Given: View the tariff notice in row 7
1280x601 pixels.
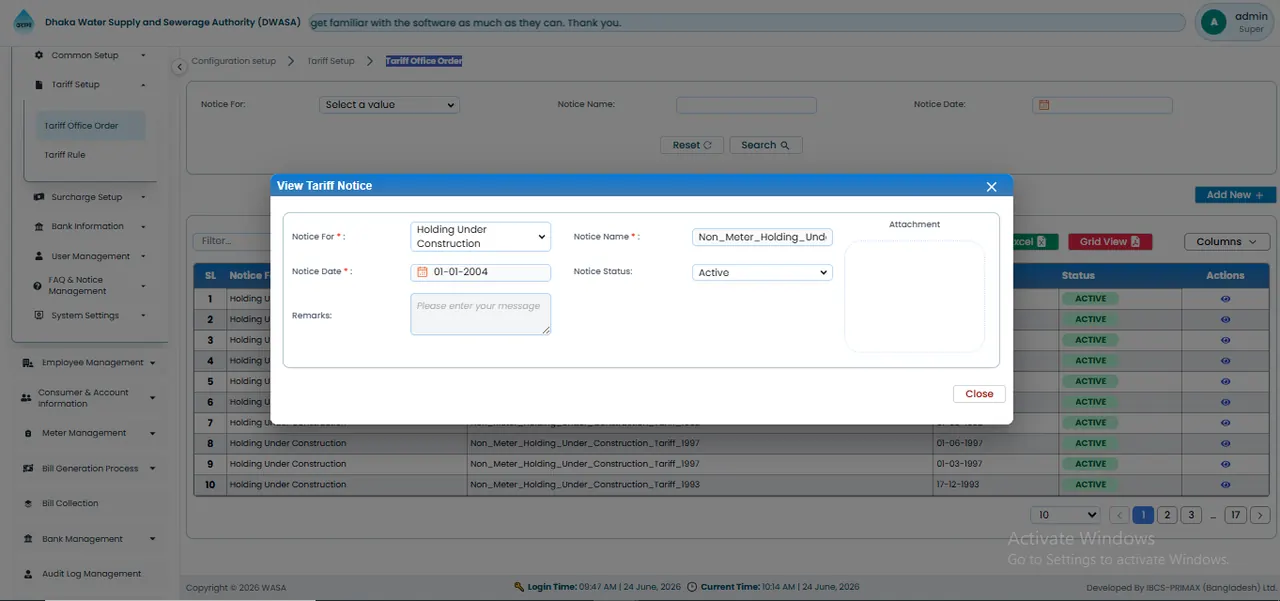Looking at the screenshot, I should click(x=1225, y=423).
